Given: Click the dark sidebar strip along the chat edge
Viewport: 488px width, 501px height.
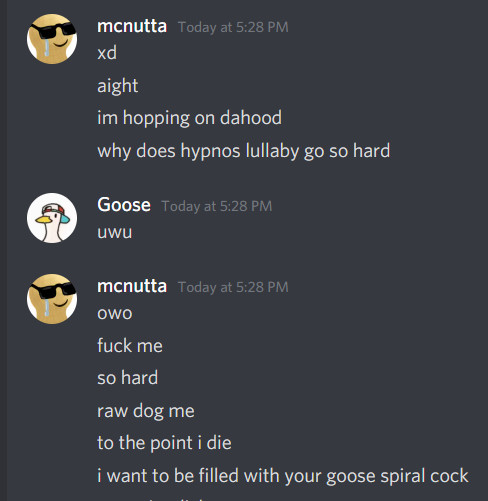Looking at the screenshot, I should pyautogui.click(x=3, y=250).
